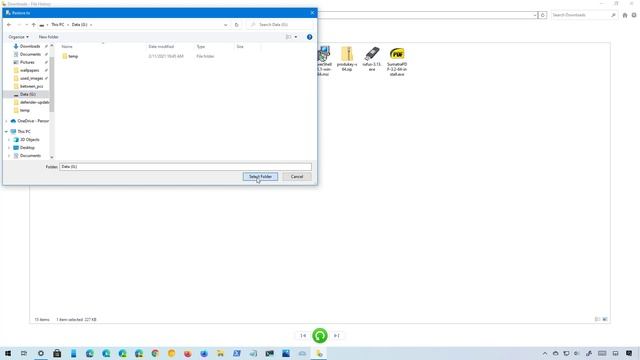Select rufus exe file in File History
The image size is (640, 360).
[x=371, y=60]
